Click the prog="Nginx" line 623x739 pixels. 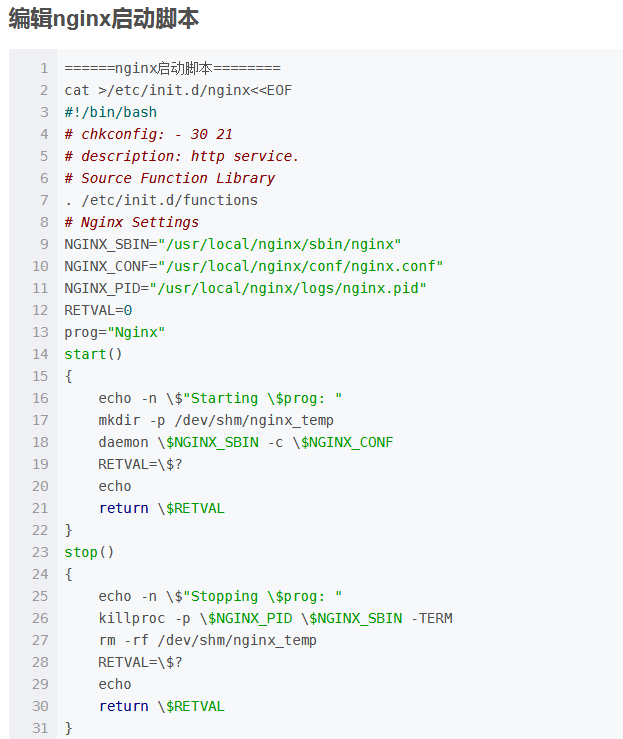tap(115, 332)
